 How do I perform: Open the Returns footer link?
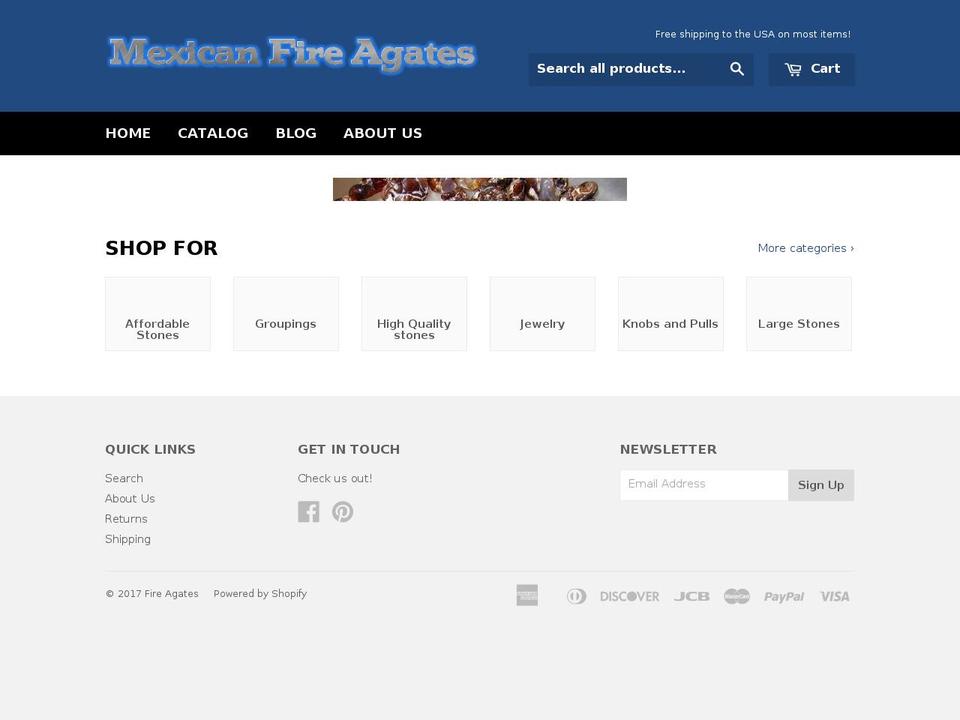tap(126, 519)
